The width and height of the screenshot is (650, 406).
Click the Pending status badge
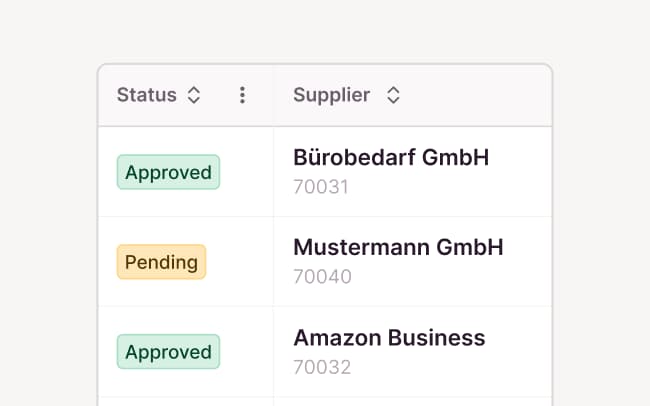coord(161,262)
